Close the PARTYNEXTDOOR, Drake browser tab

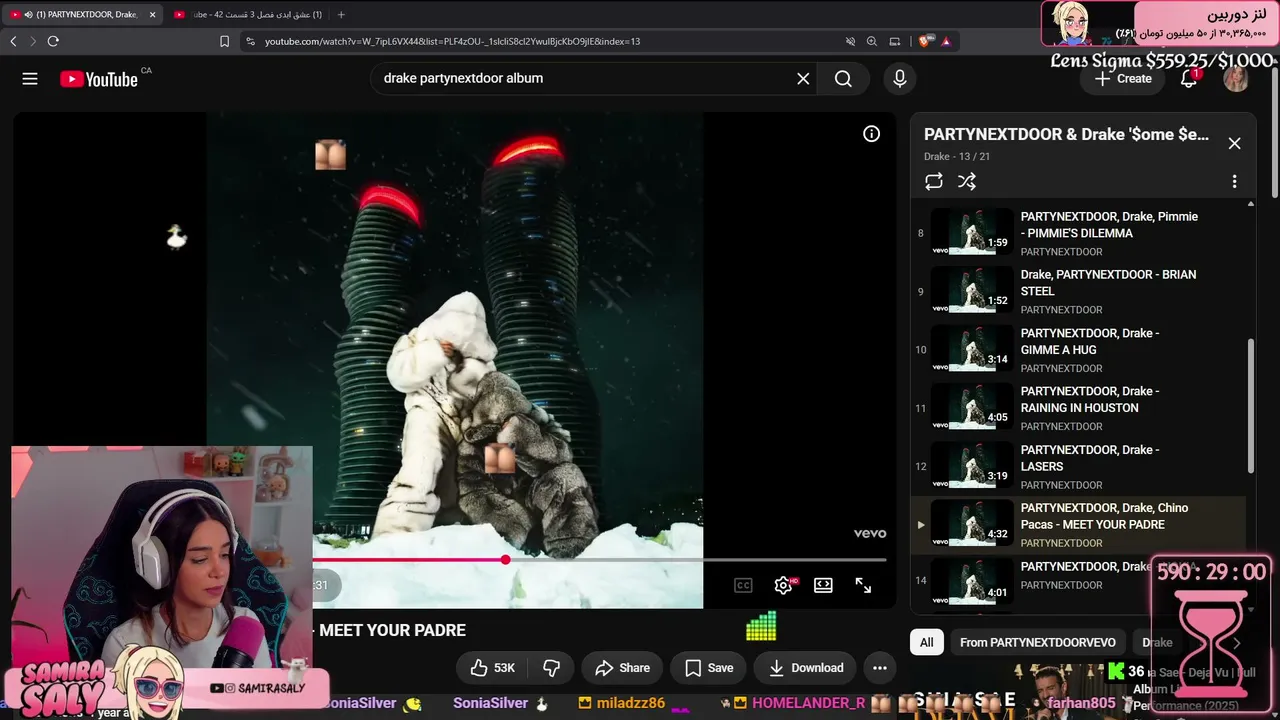[153, 14]
